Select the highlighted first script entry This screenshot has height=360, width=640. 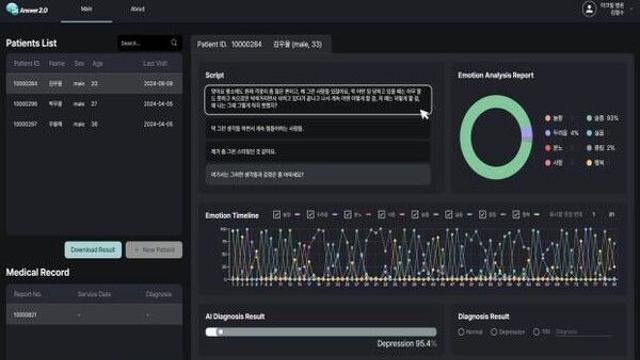coord(318,99)
